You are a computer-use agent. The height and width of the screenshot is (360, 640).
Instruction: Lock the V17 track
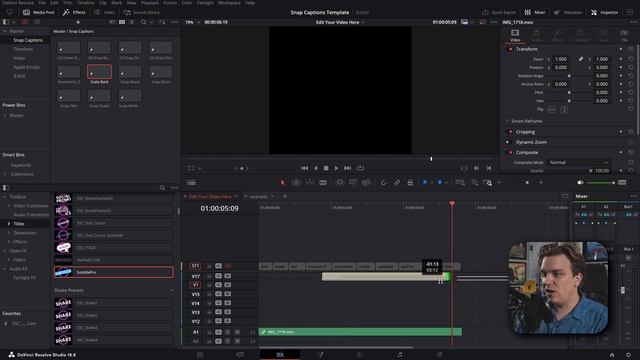[209, 276]
